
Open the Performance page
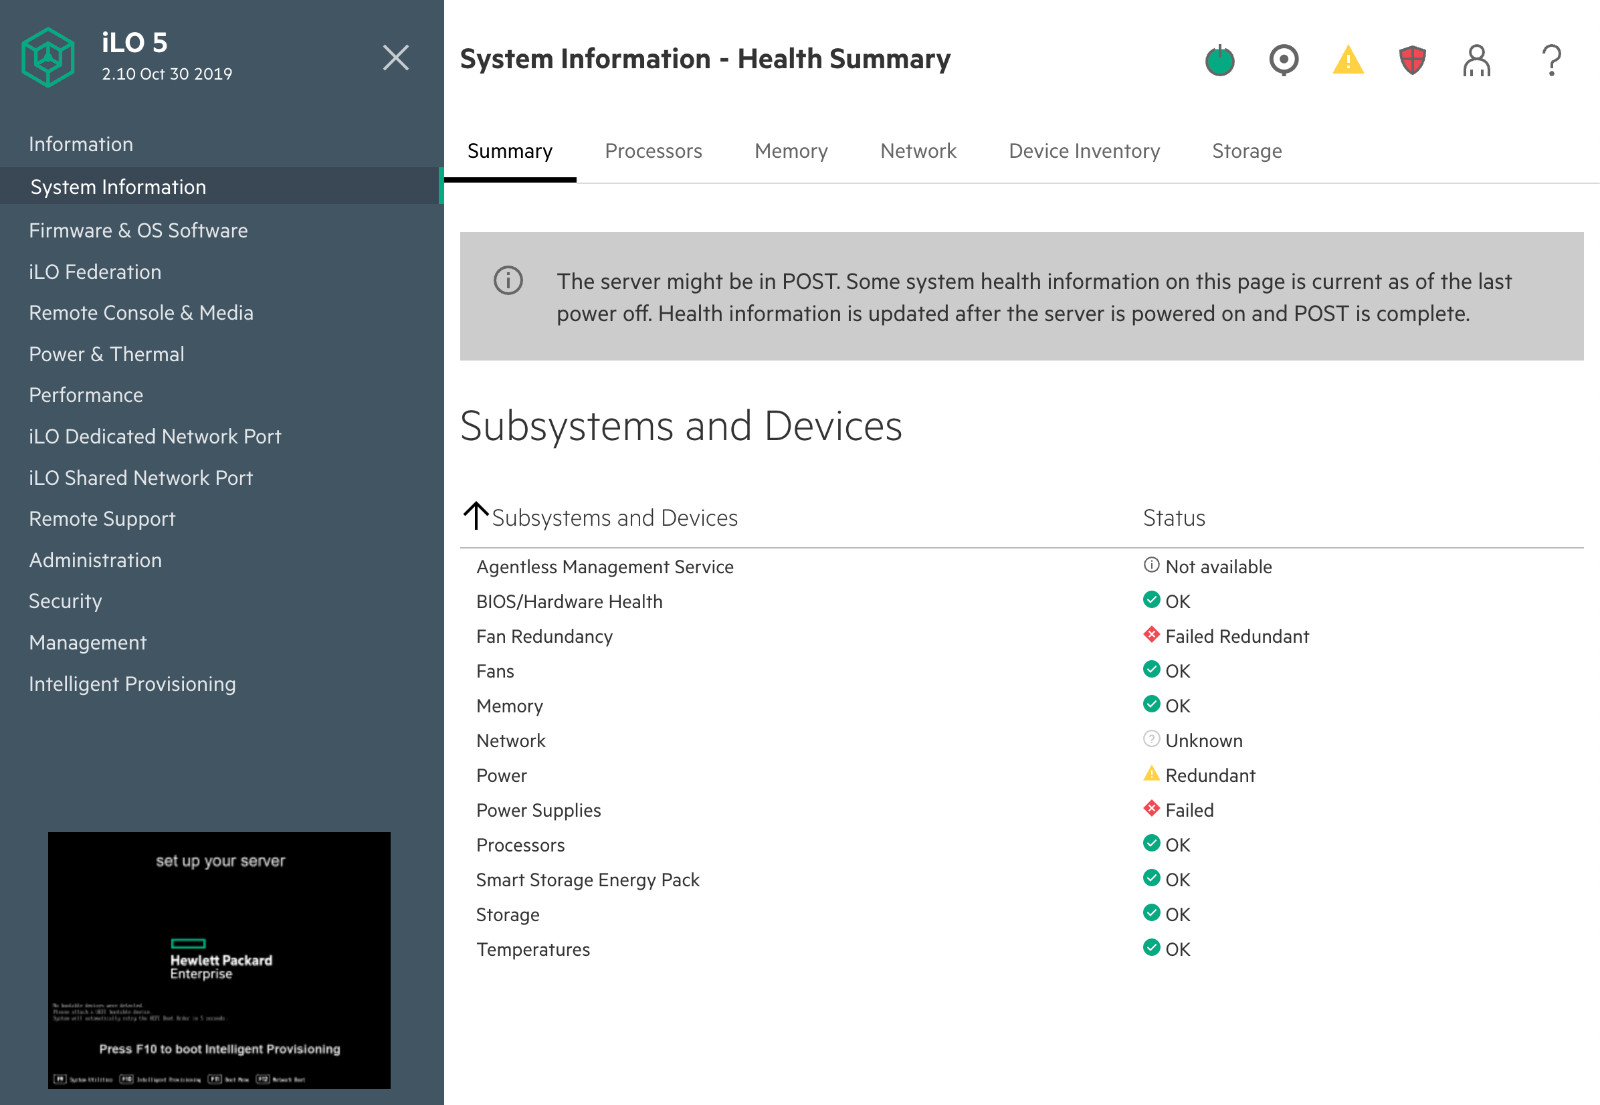[x=86, y=395]
